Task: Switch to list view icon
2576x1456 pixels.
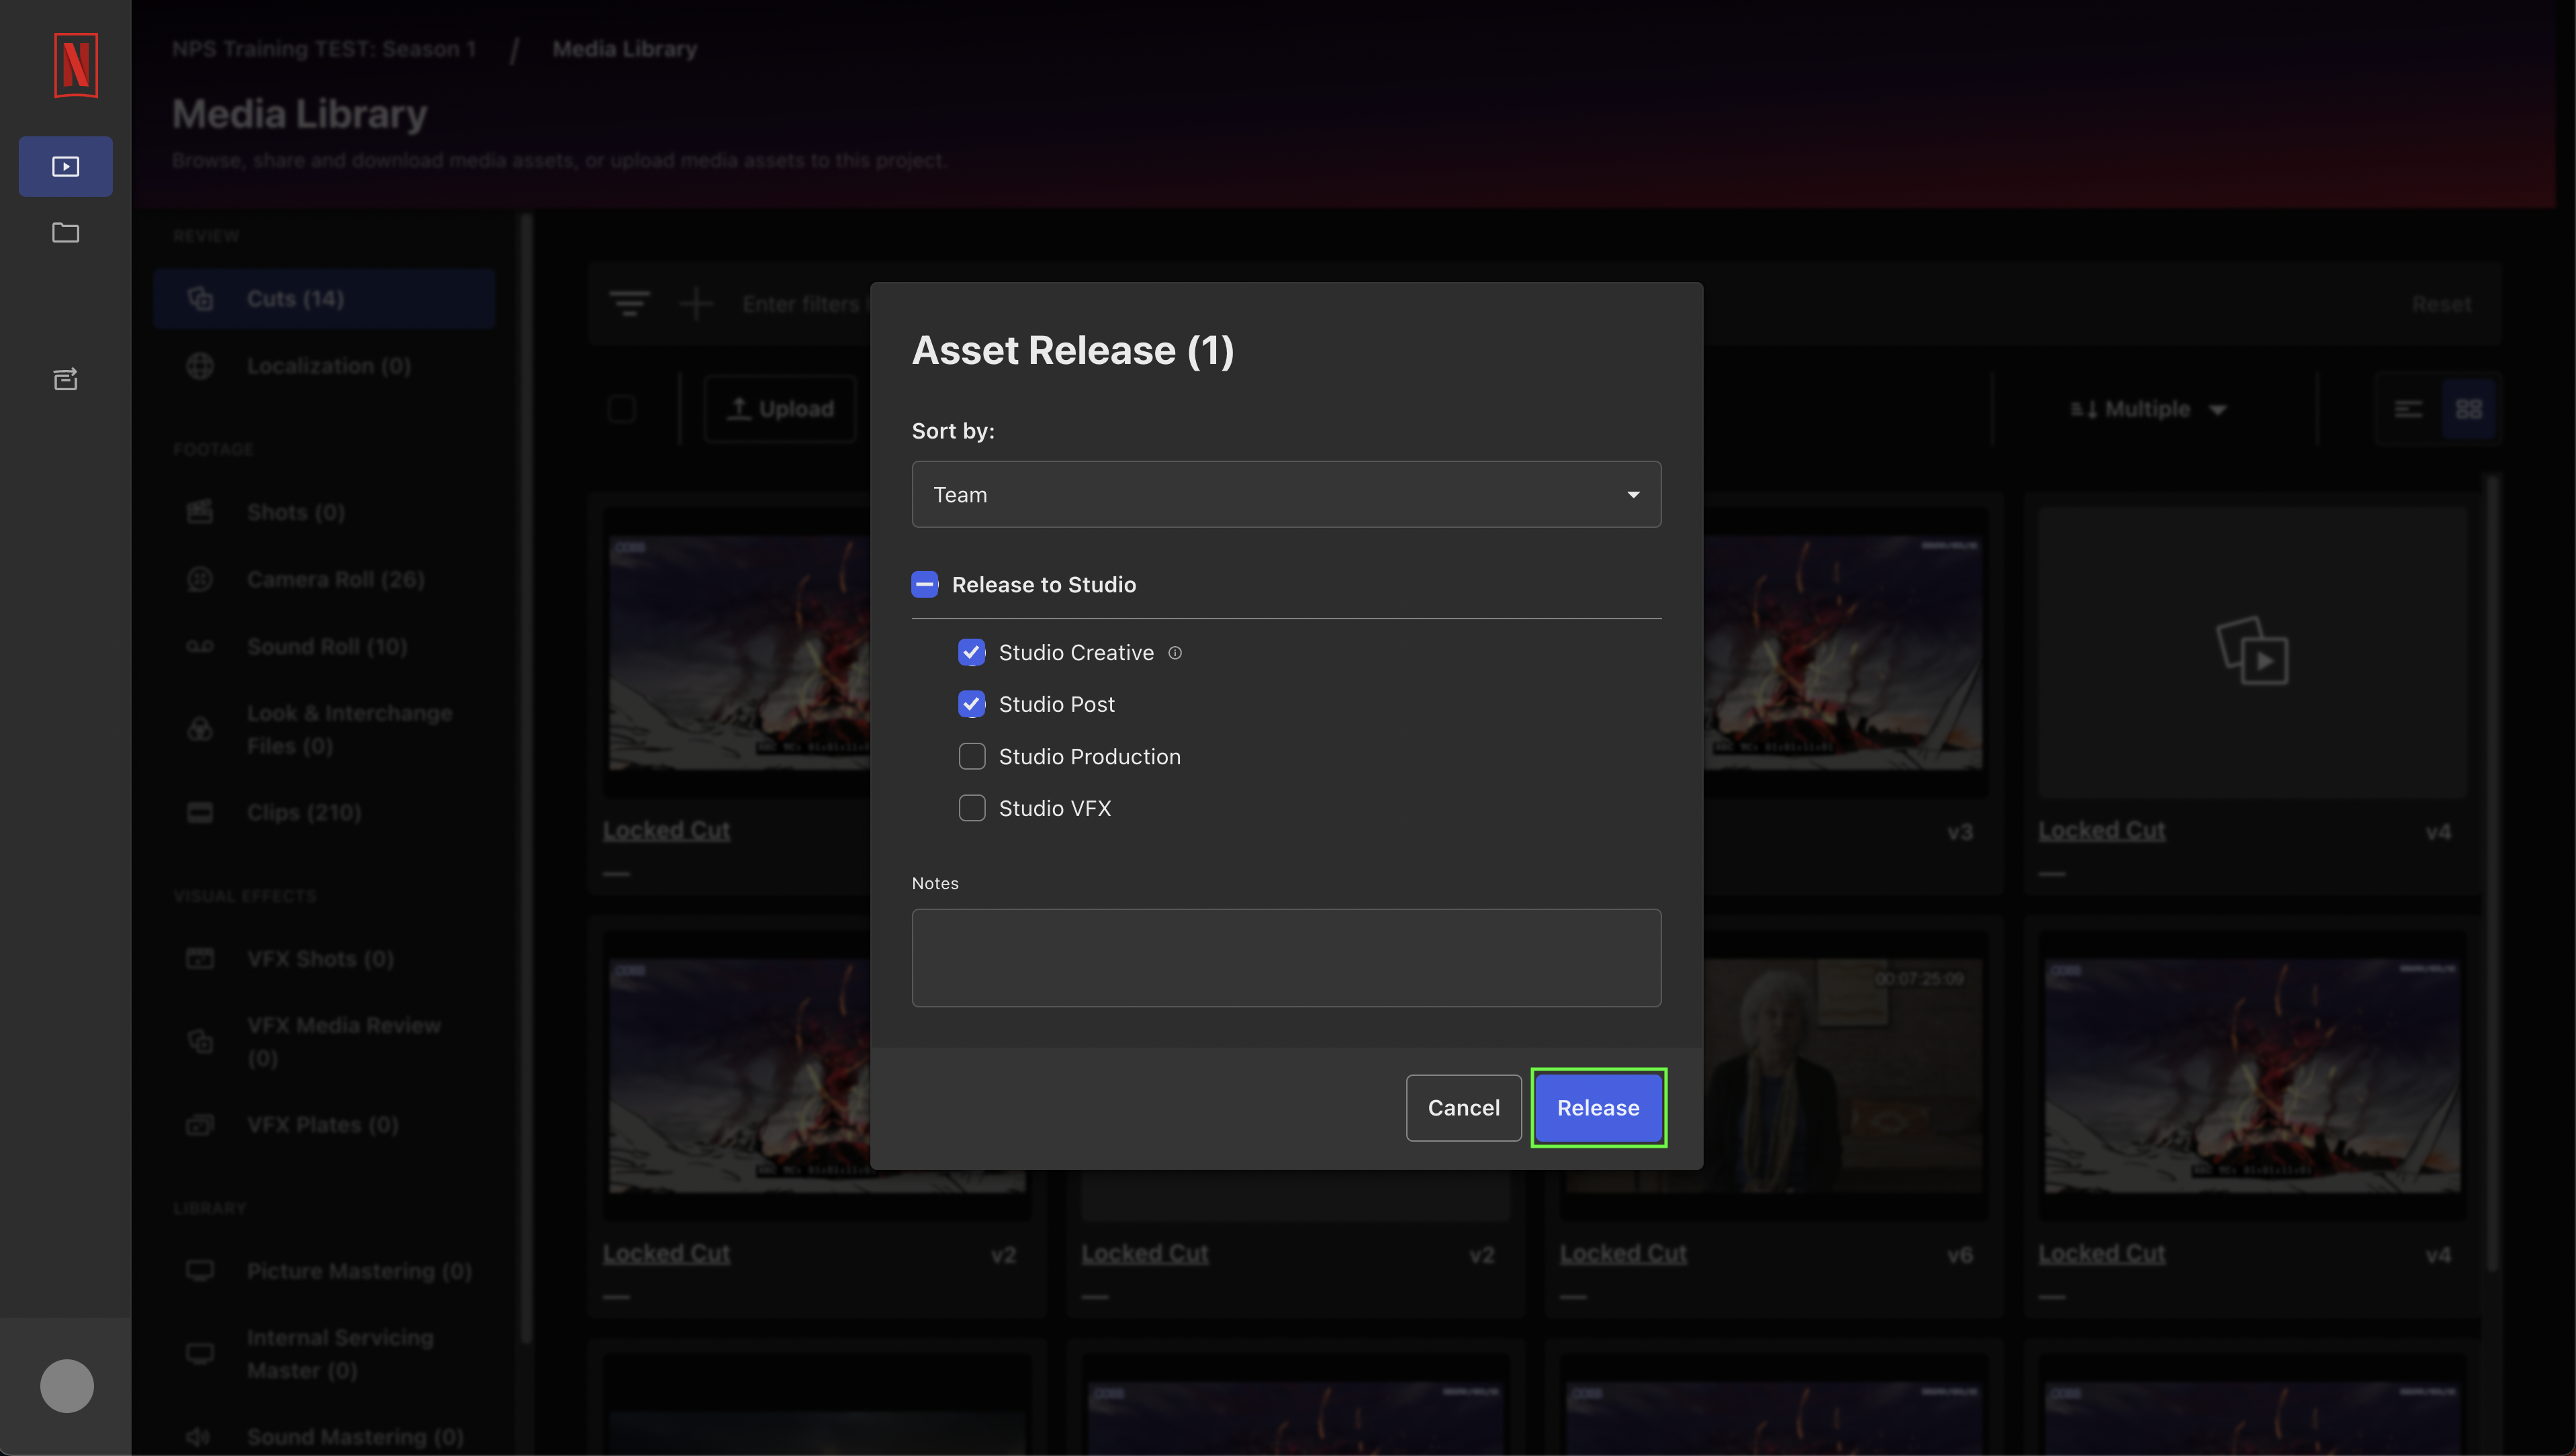Action: click(2408, 409)
